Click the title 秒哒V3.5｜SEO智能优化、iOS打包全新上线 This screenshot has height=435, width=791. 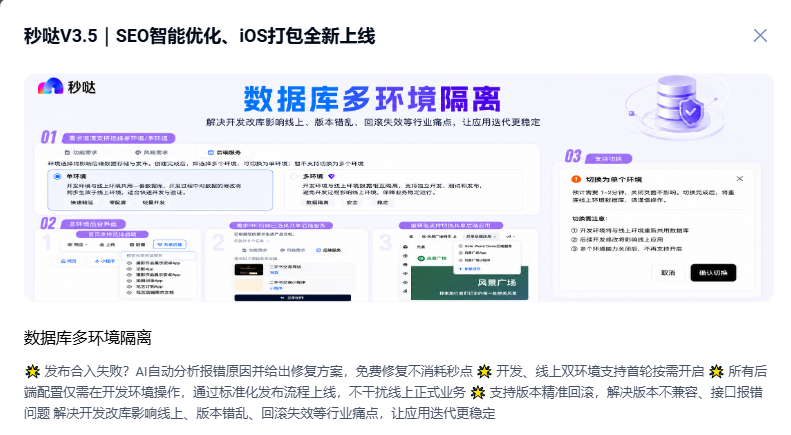[199, 36]
